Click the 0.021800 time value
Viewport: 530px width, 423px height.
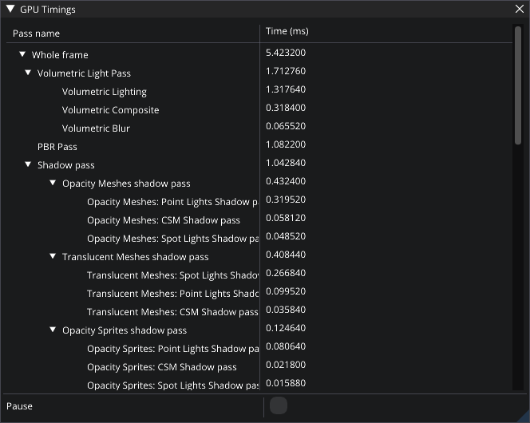coord(286,365)
